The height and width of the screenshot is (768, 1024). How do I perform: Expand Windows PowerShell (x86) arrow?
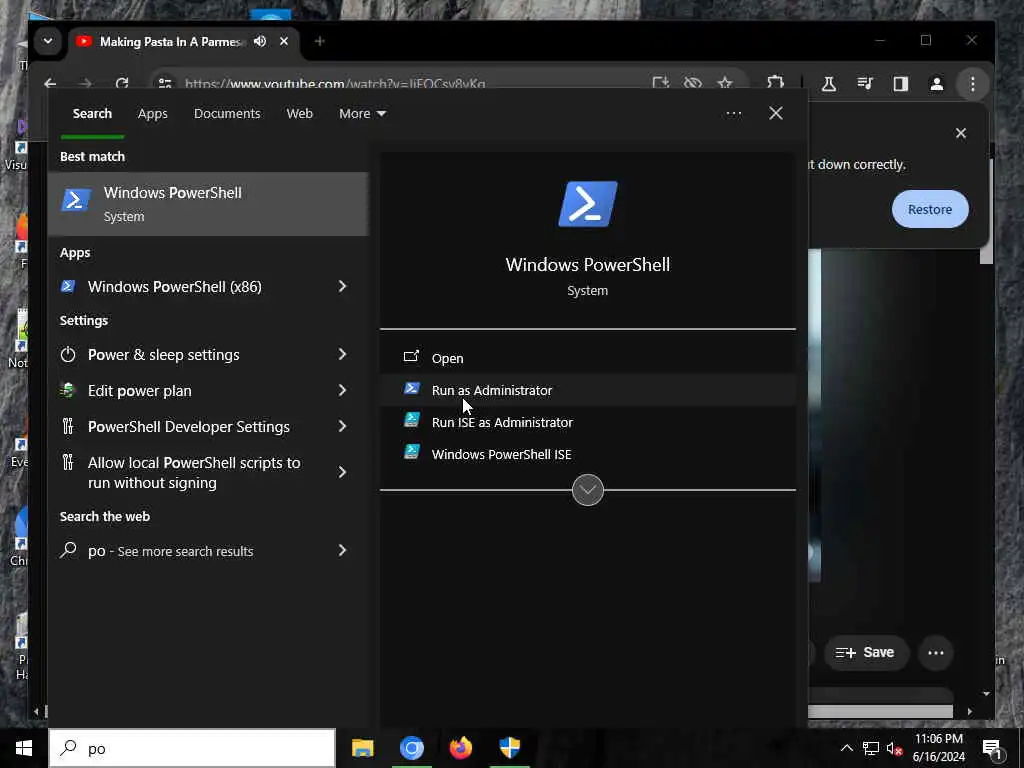[x=342, y=287]
